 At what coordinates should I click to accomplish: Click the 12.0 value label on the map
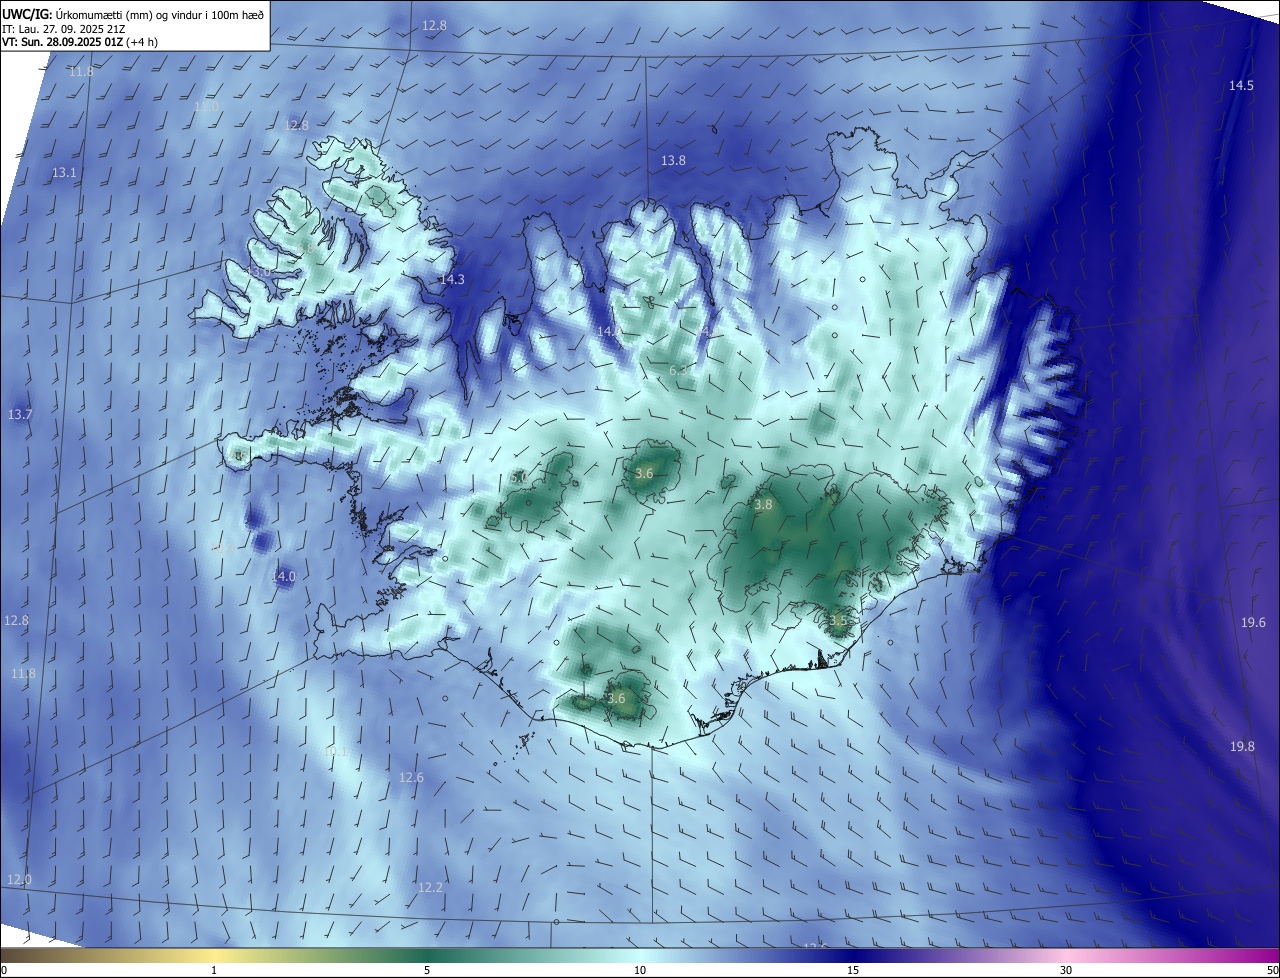19,880
